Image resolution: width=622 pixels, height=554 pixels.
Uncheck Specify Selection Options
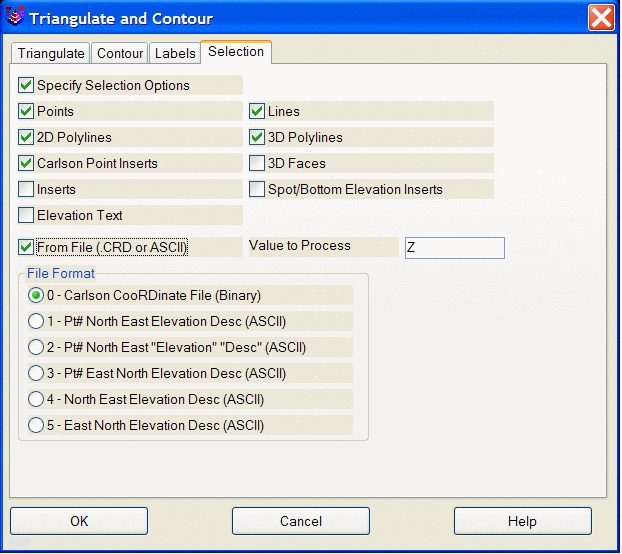(26, 86)
